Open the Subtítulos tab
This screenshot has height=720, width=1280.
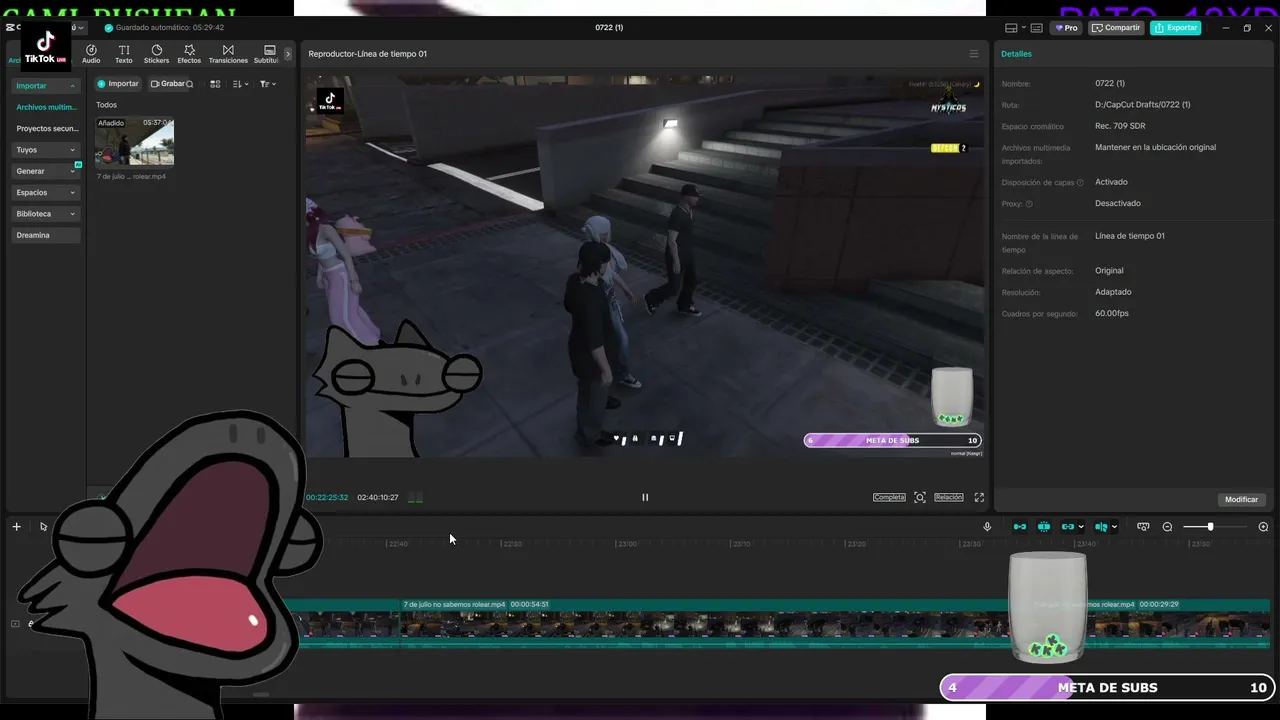click(x=267, y=54)
